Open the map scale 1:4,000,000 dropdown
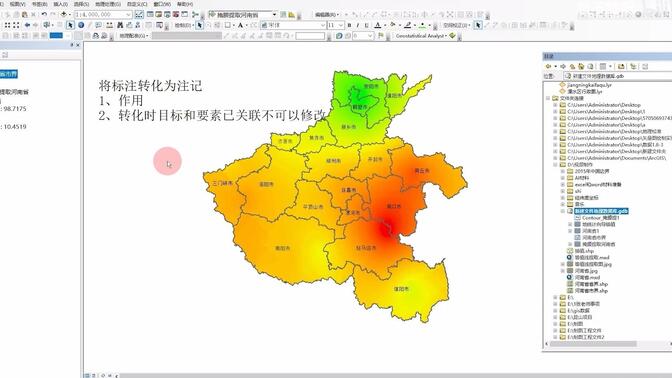672x378 pixels. coord(128,15)
